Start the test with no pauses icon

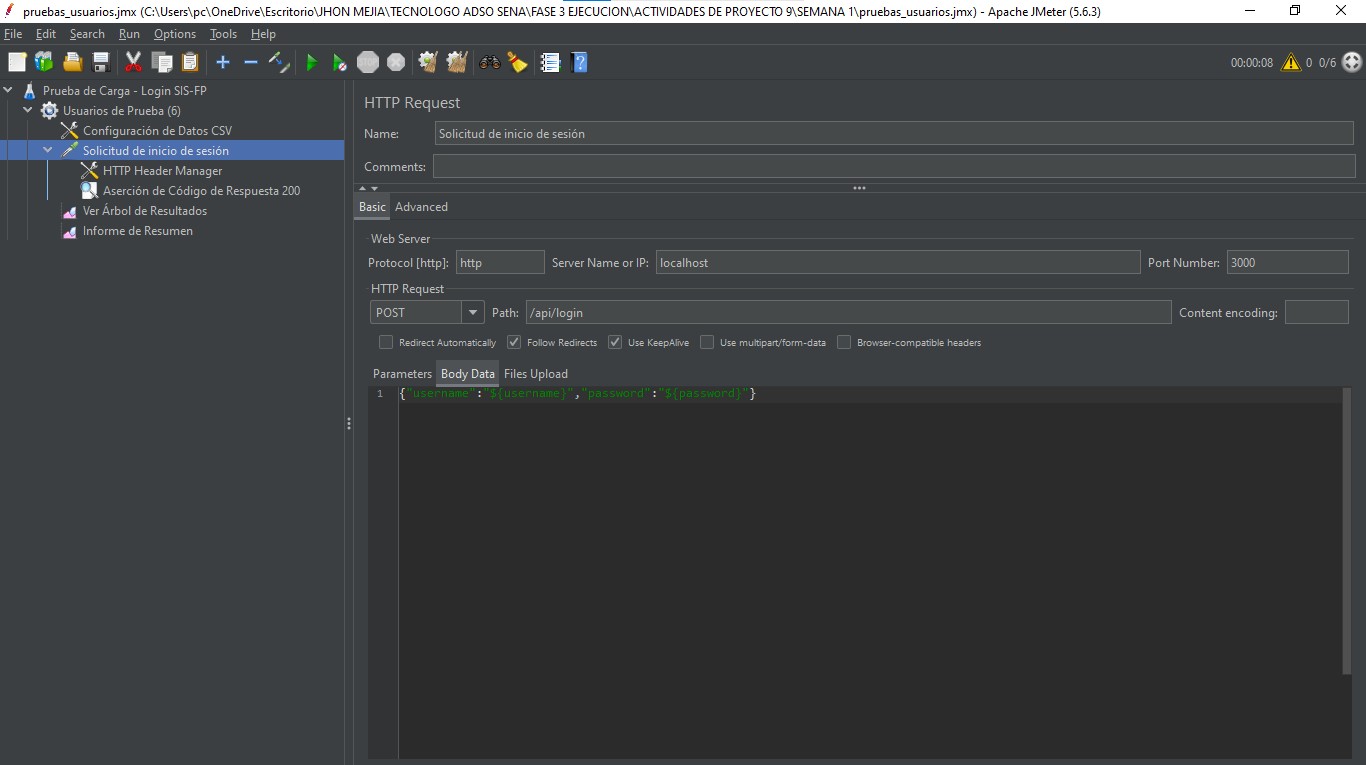pyautogui.click(x=340, y=62)
